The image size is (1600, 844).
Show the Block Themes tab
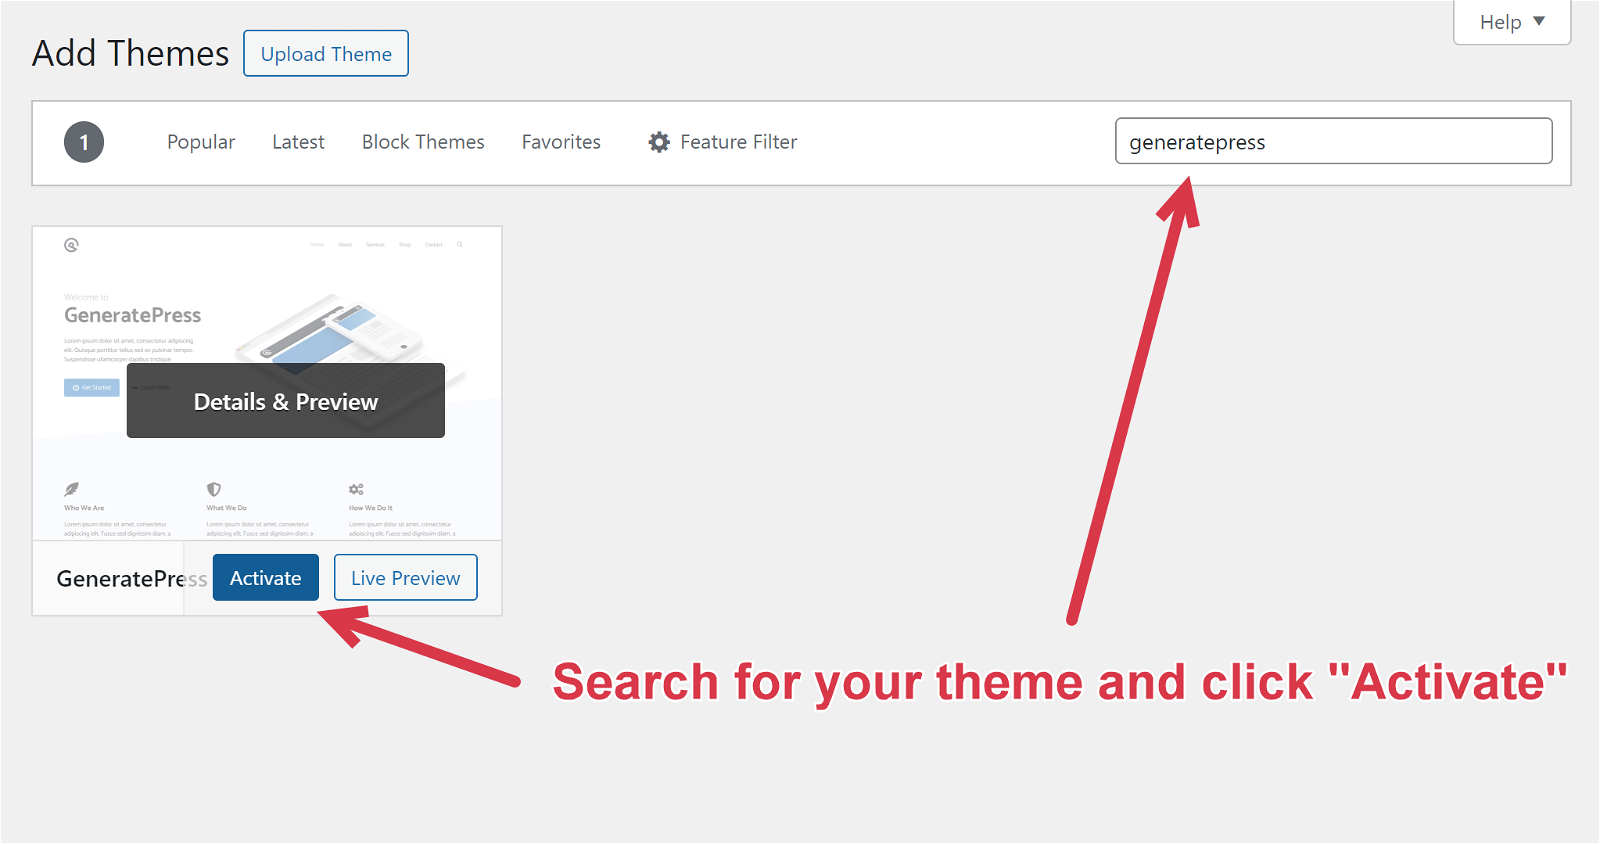[x=423, y=142]
